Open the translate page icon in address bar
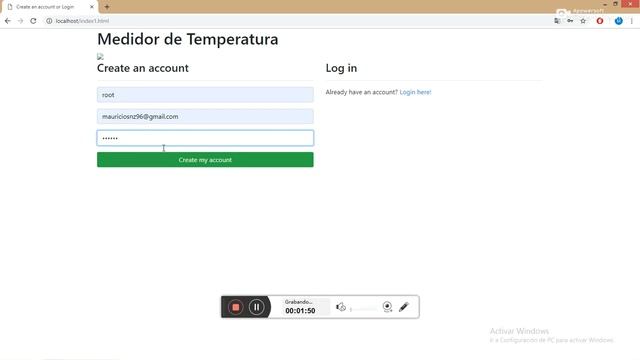 557,21
